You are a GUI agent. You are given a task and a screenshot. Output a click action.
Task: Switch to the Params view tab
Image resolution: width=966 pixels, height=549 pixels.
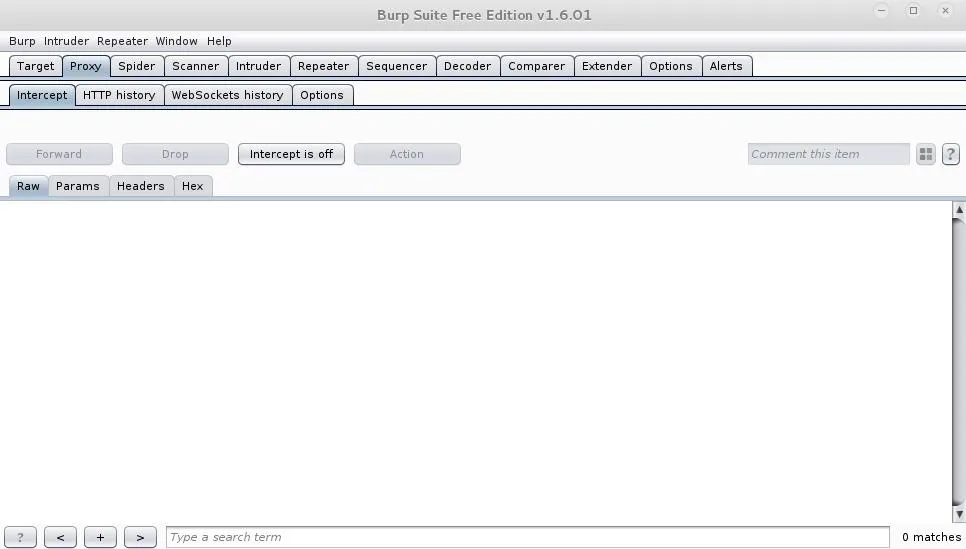point(78,186)
